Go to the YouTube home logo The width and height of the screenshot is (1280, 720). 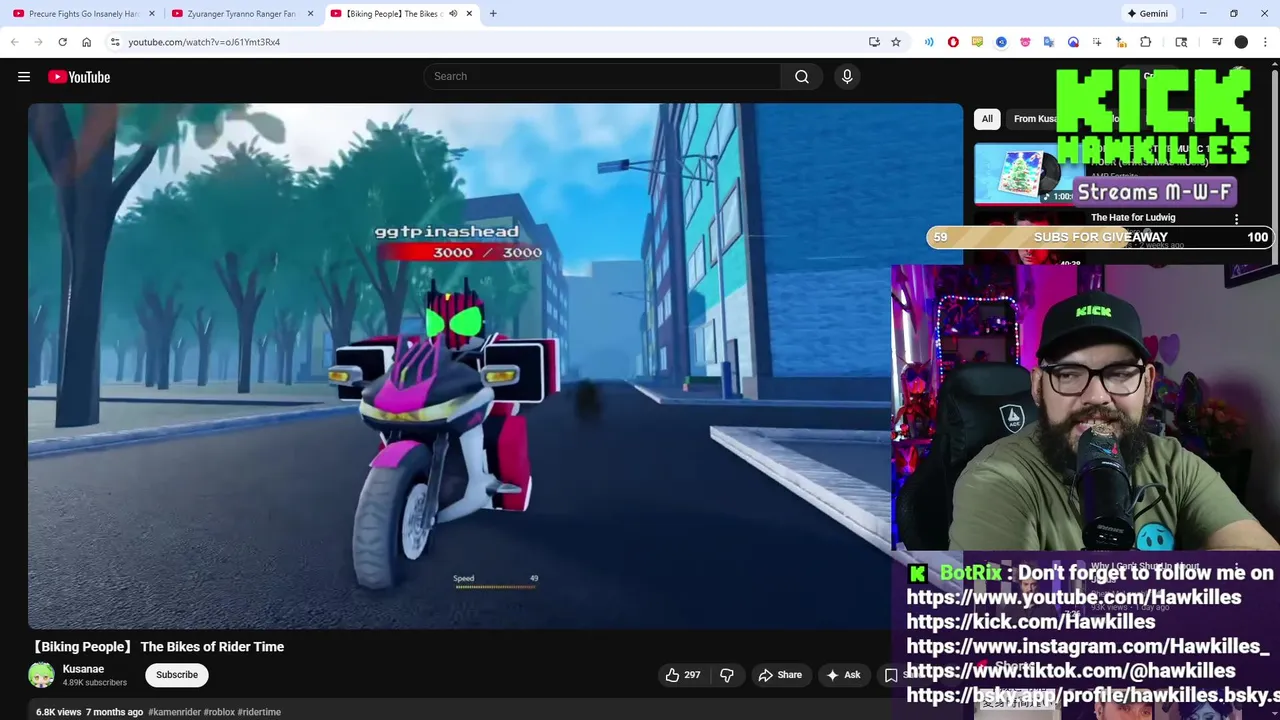click(x=79, y=77)
